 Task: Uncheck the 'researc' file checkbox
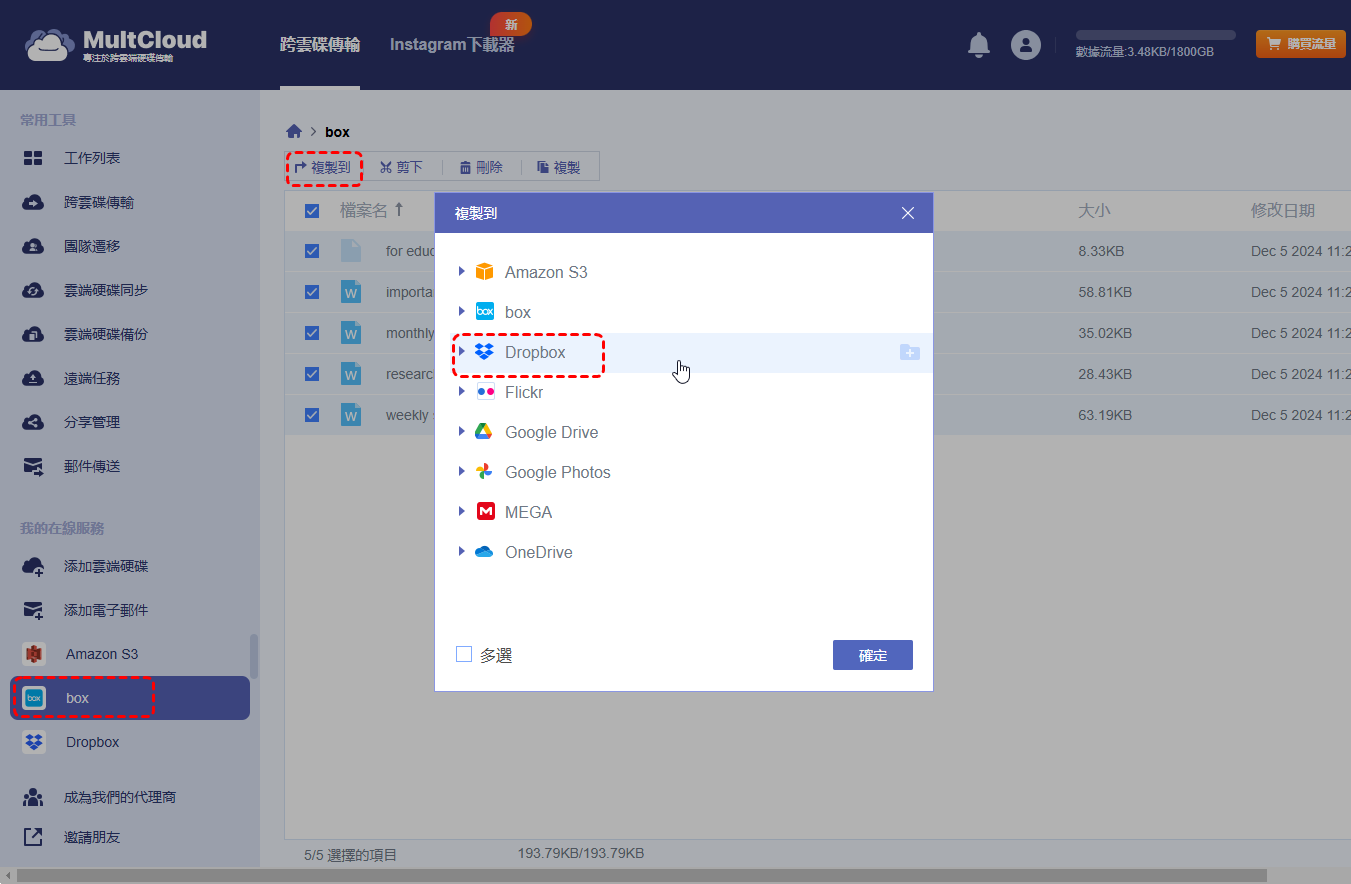point(312,374)
